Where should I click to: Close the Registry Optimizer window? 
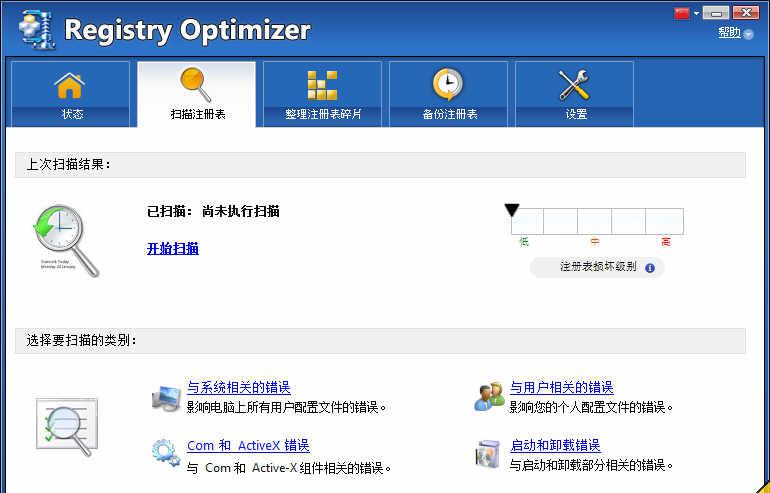(x=746, y=13)
